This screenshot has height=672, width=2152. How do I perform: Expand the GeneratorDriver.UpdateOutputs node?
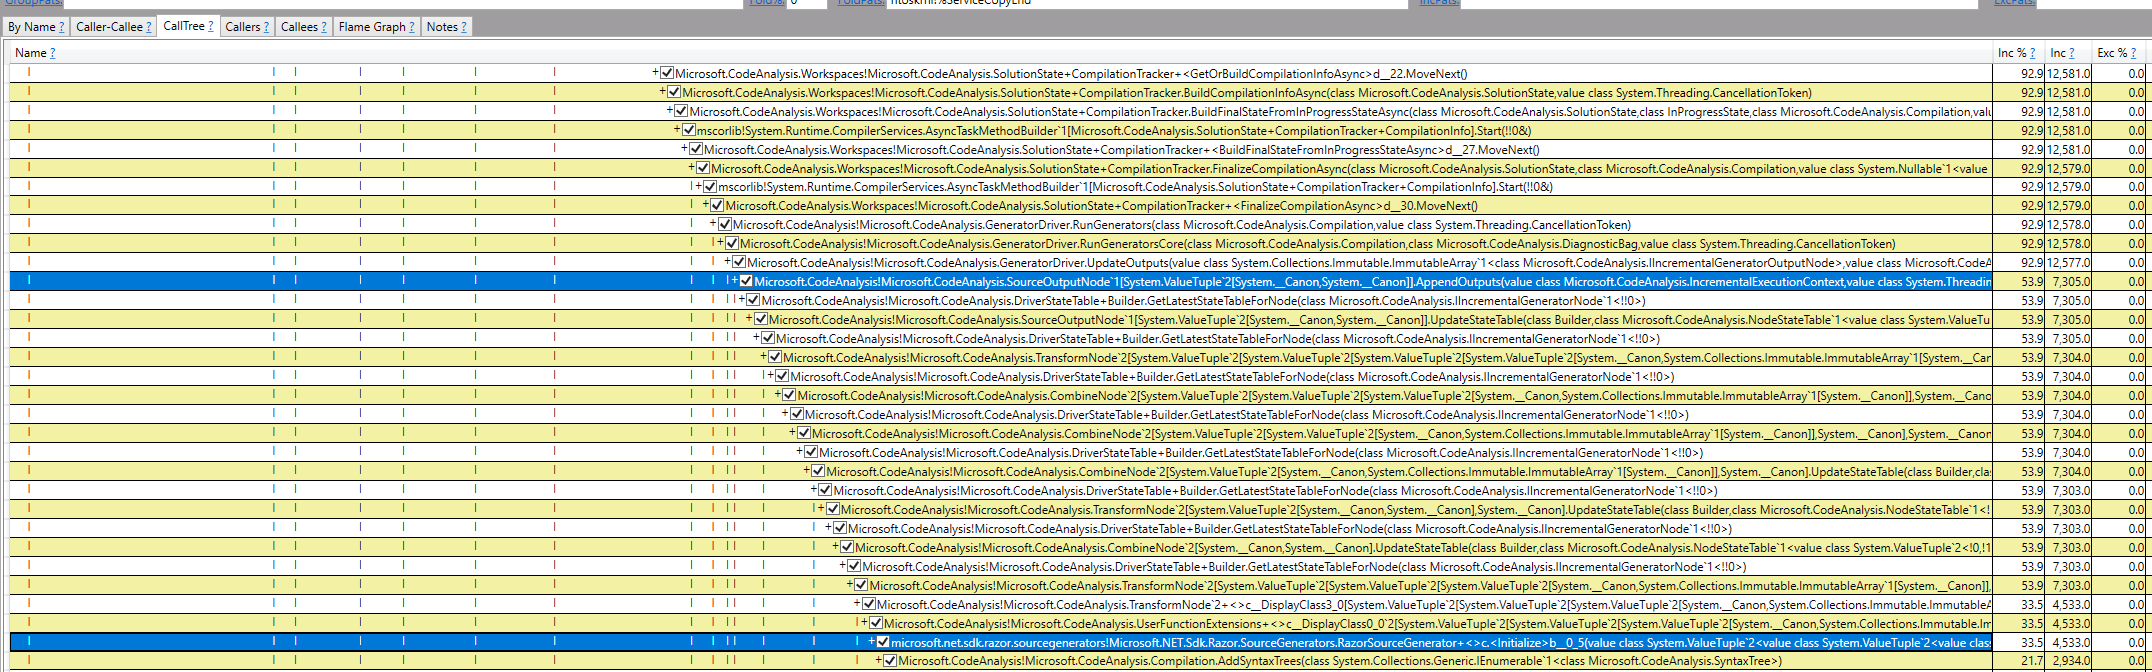(728, 263)
